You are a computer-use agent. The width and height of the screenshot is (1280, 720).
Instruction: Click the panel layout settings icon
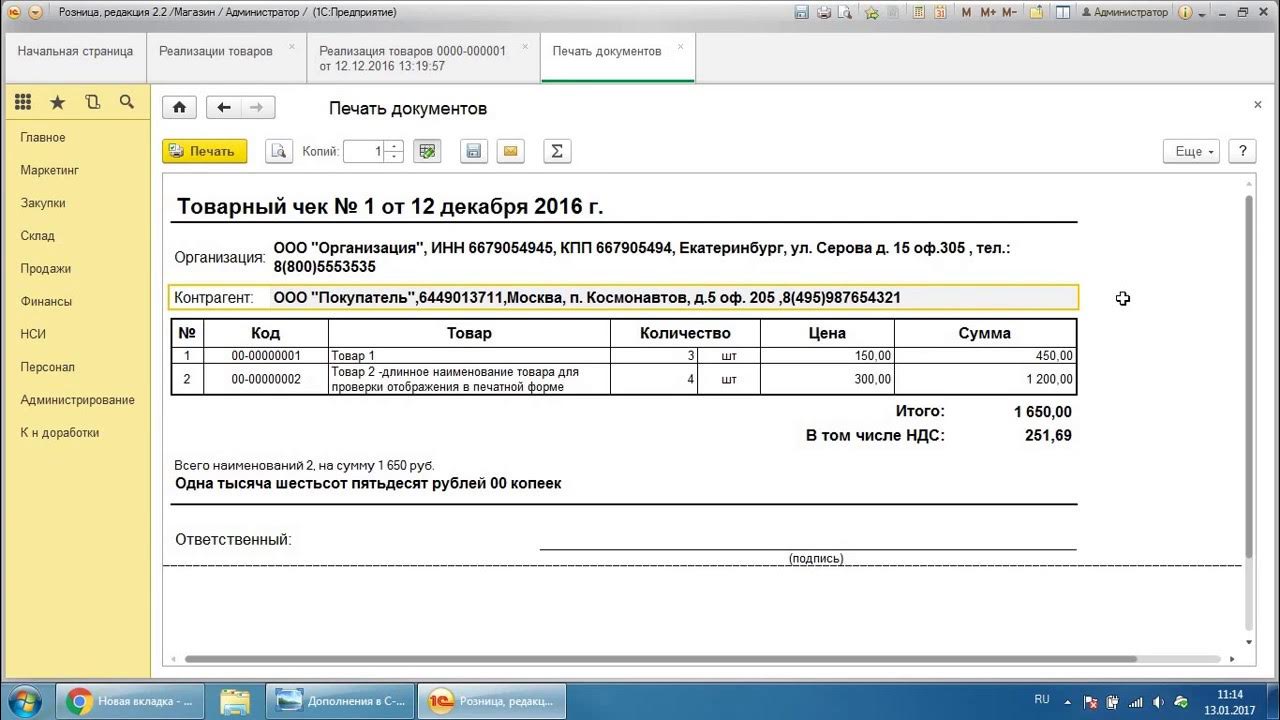tap(1063, 13)
